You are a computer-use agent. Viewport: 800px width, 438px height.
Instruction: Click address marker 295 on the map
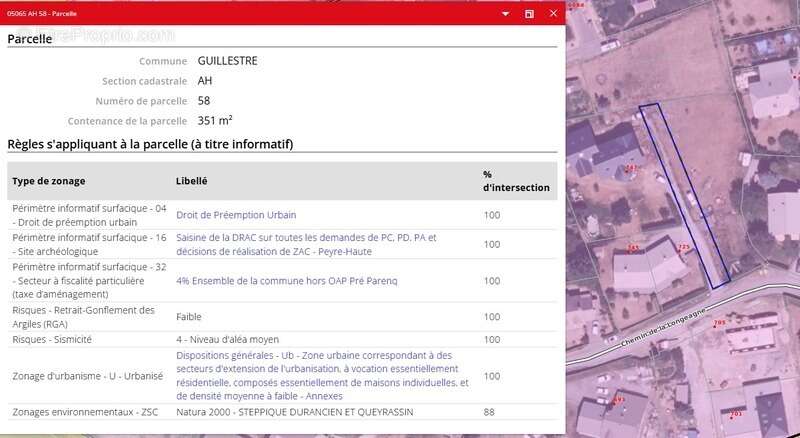719,323
